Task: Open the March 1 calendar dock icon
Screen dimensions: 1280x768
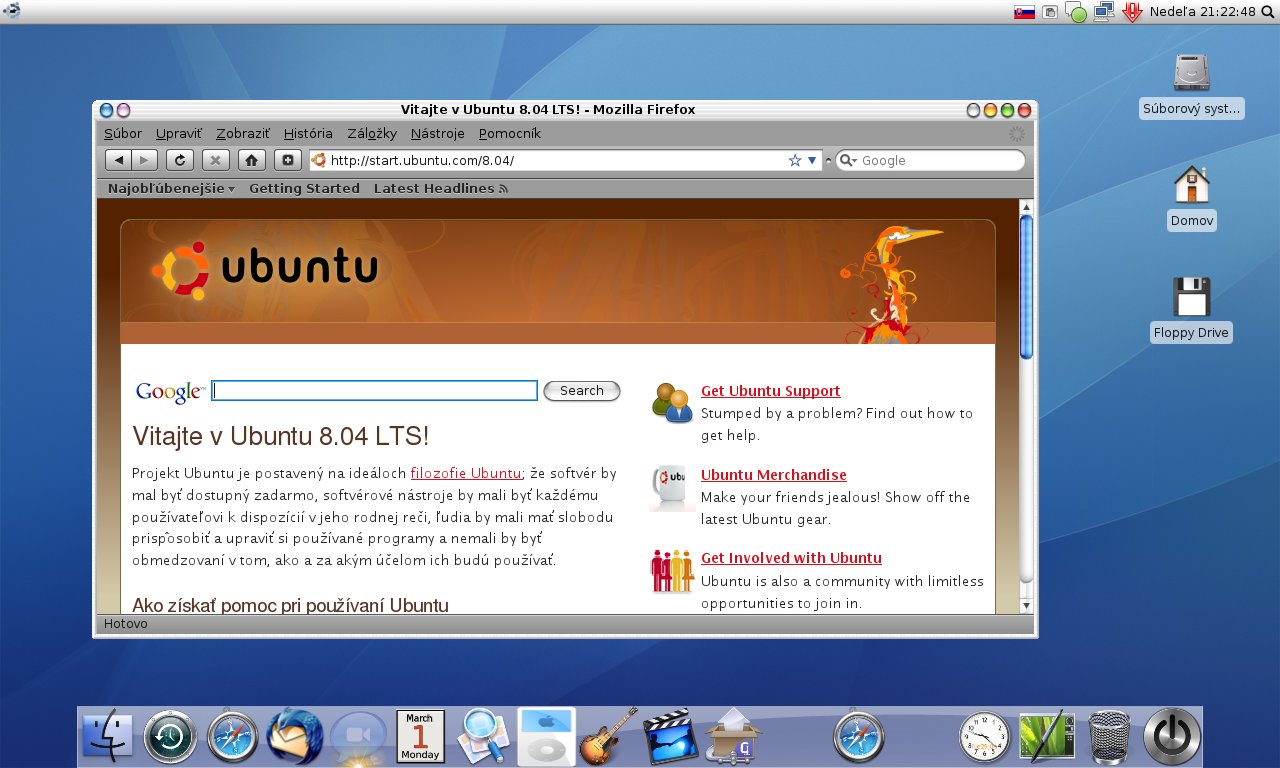Action: pos(420,737)
